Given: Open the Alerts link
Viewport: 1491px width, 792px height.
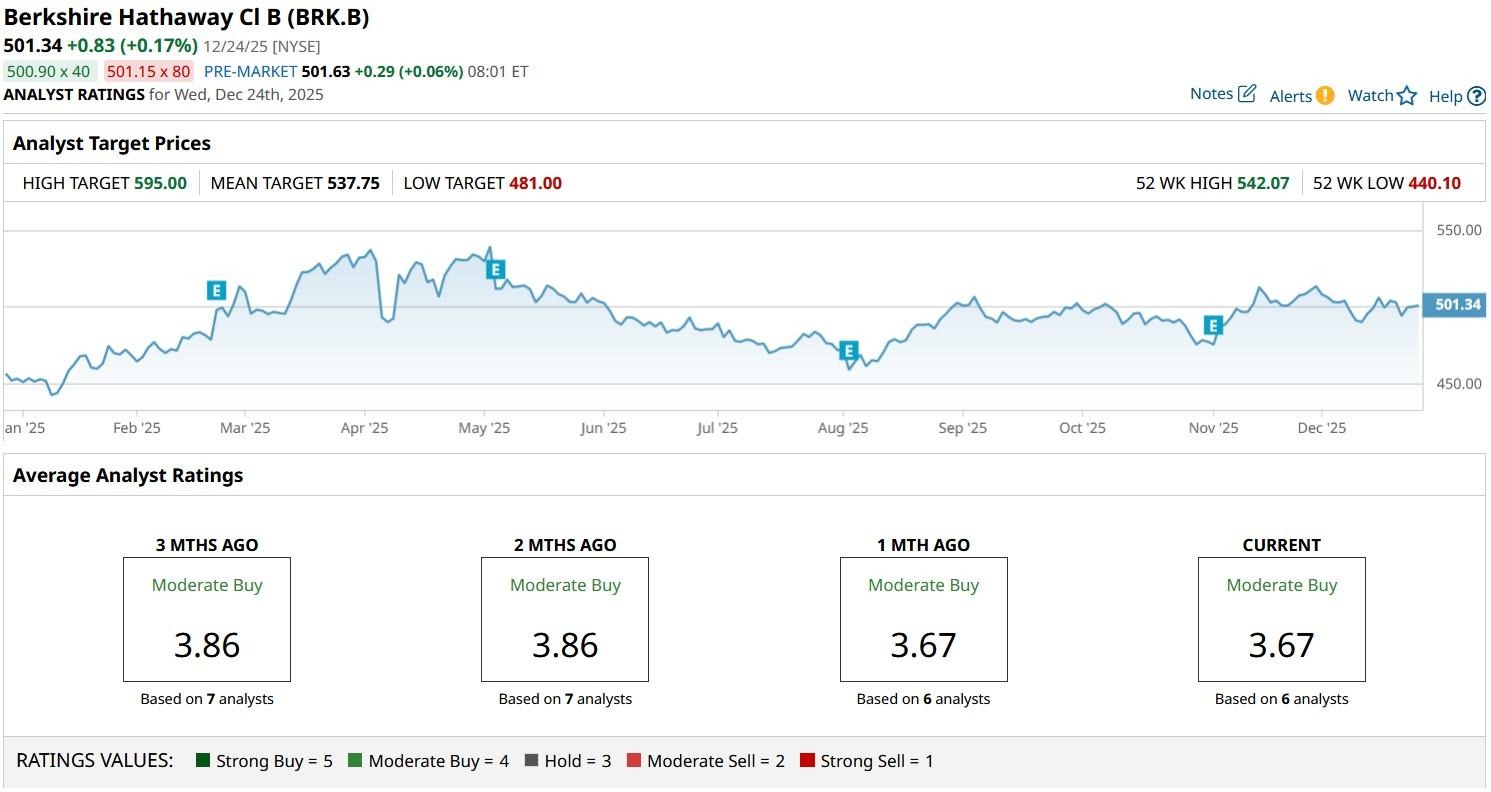Looking at the screenshot, I should [1290, 96].
